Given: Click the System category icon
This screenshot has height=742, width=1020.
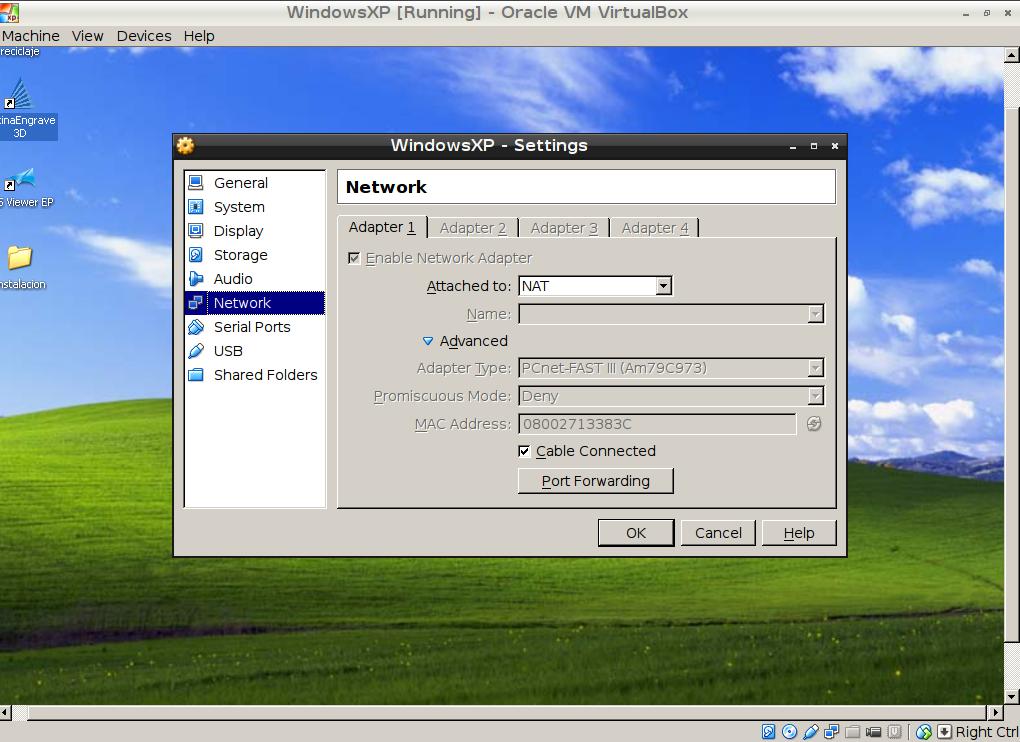Looking at the screenshot, I should [196, 207].
